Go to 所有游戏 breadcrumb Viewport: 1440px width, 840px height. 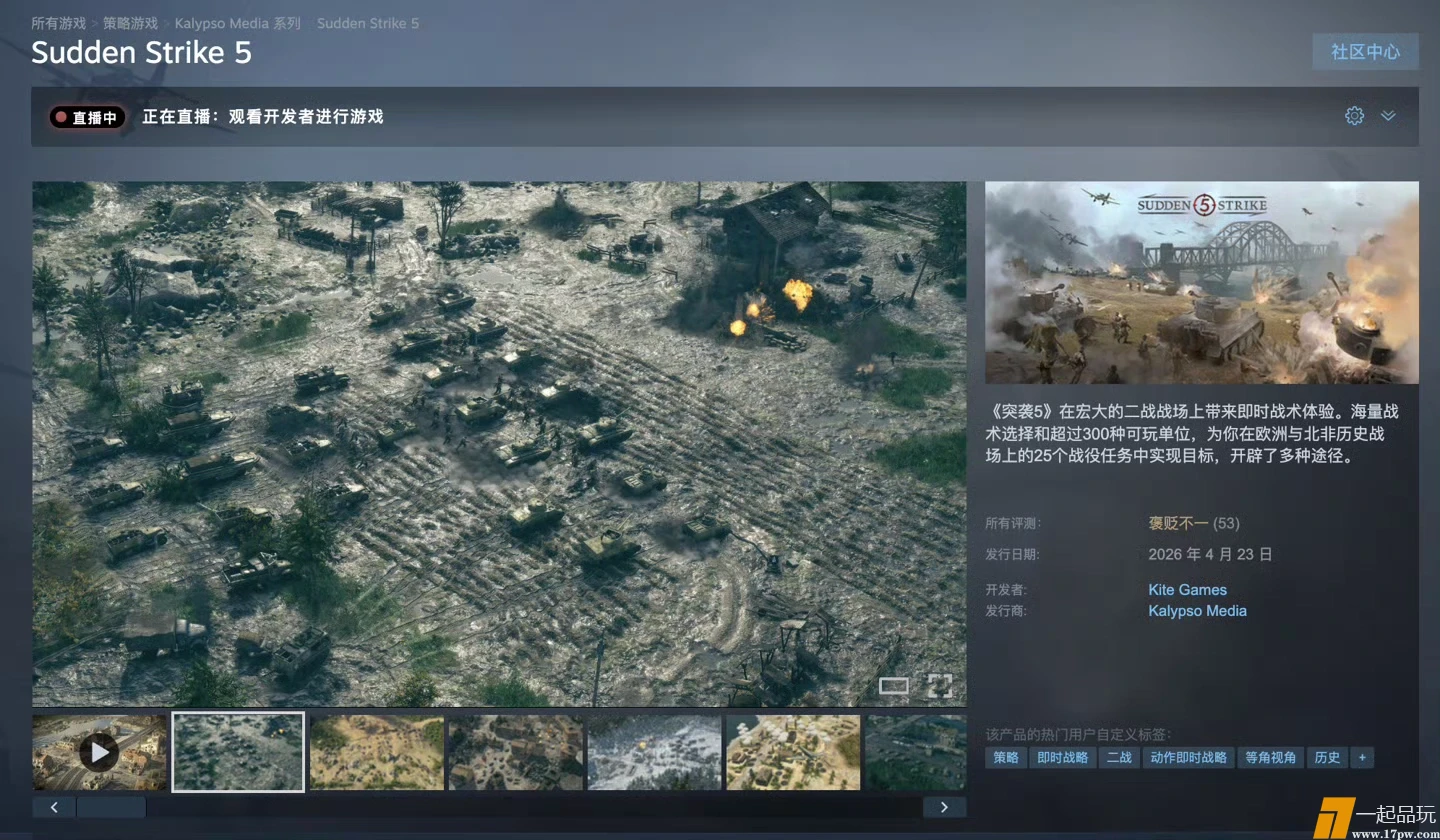[x=58, y=23]
